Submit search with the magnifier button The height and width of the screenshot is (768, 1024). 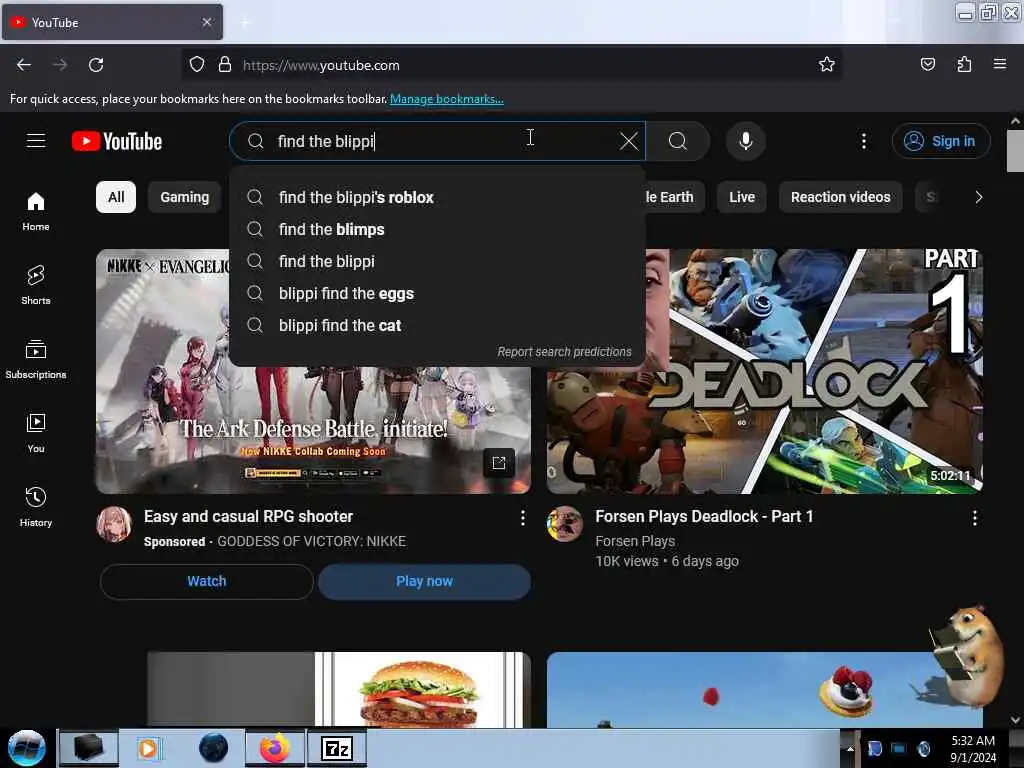click(x=678, y=141)
